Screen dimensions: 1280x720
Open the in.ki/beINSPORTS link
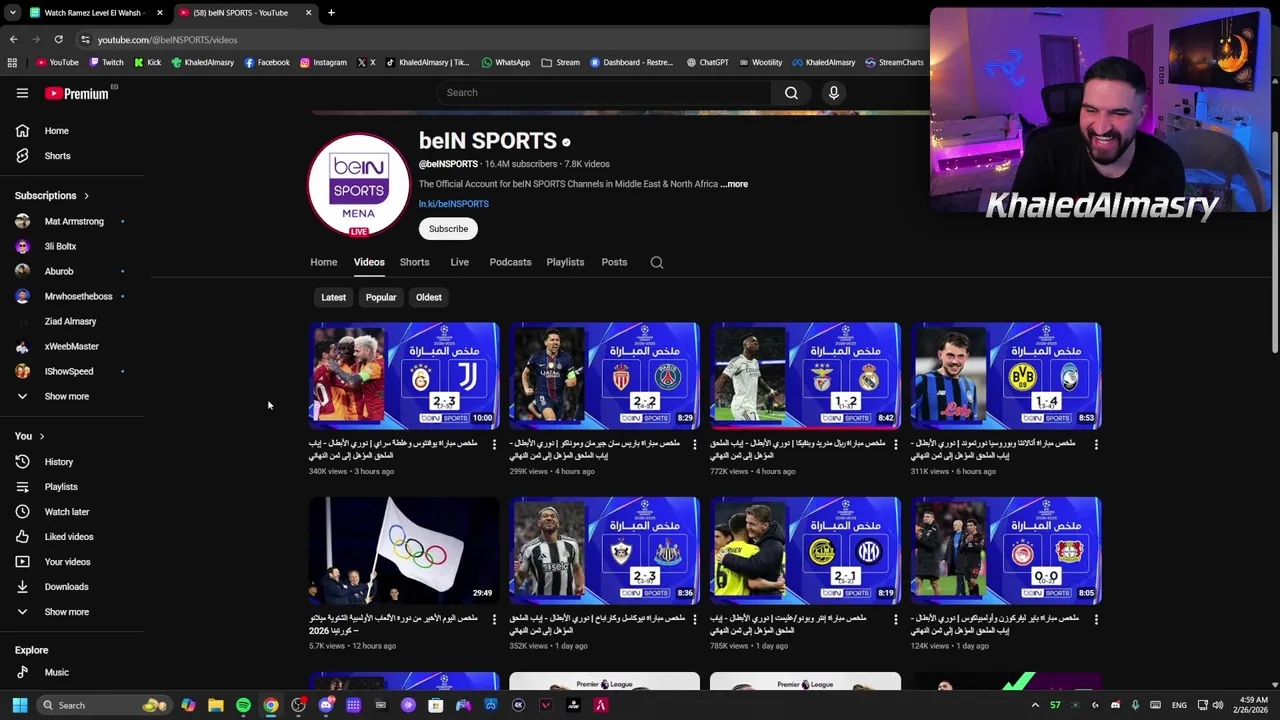pyautogui.click(x=453, y=204)
